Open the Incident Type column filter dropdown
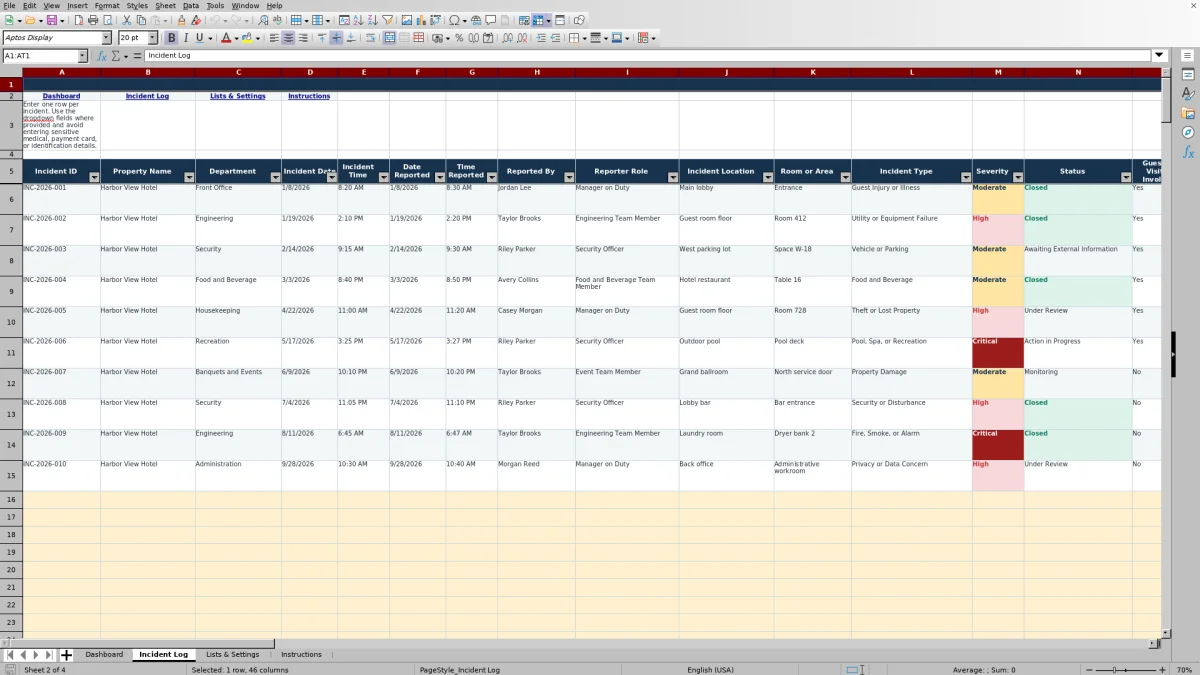 point(965,177)
